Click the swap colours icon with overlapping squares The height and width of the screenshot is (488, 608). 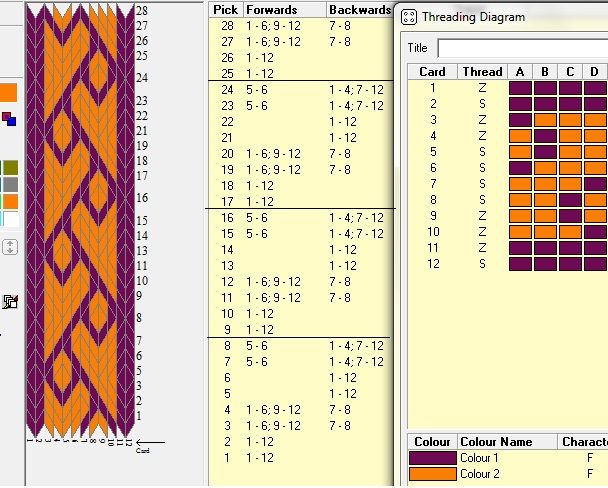click(x=9, y=119)
